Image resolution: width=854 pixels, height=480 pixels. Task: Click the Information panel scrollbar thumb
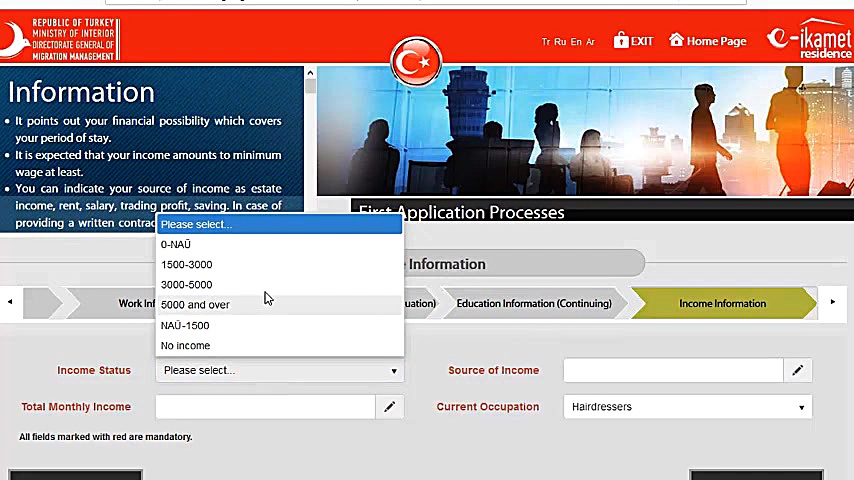pyautogui.click(x=310, y=86)
